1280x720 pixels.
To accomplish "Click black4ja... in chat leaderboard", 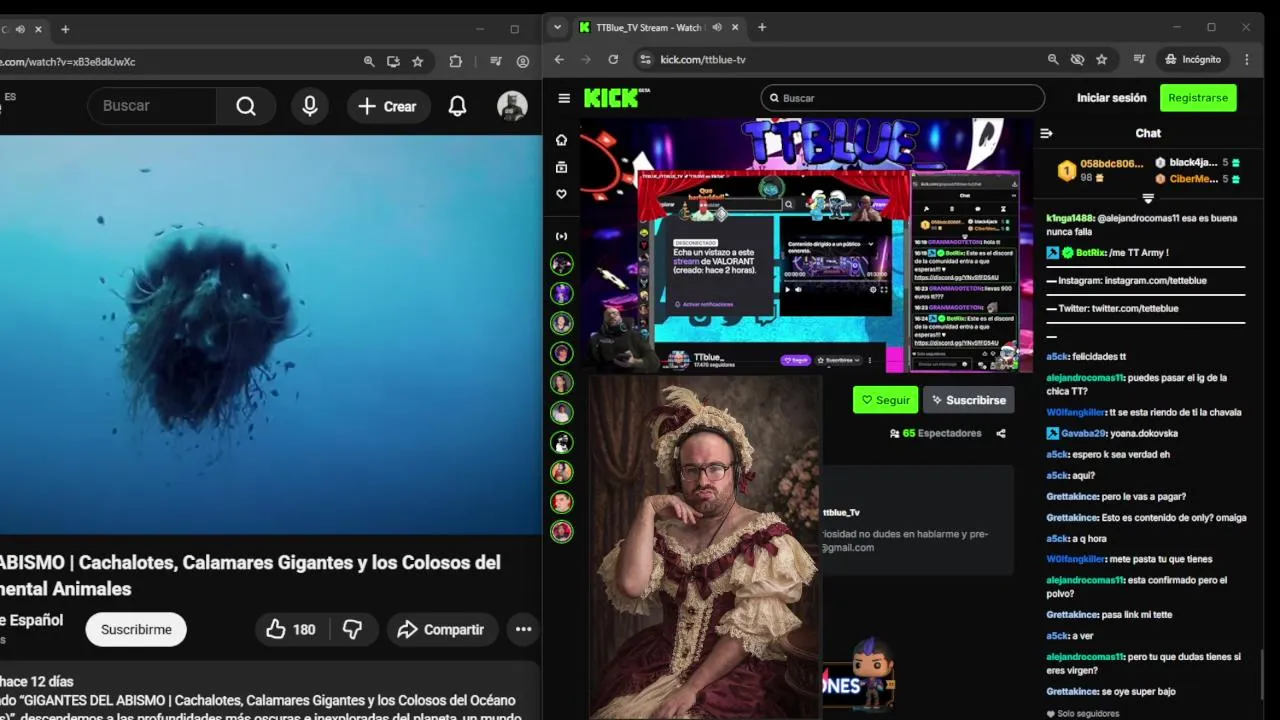I will pos(1193,162).
